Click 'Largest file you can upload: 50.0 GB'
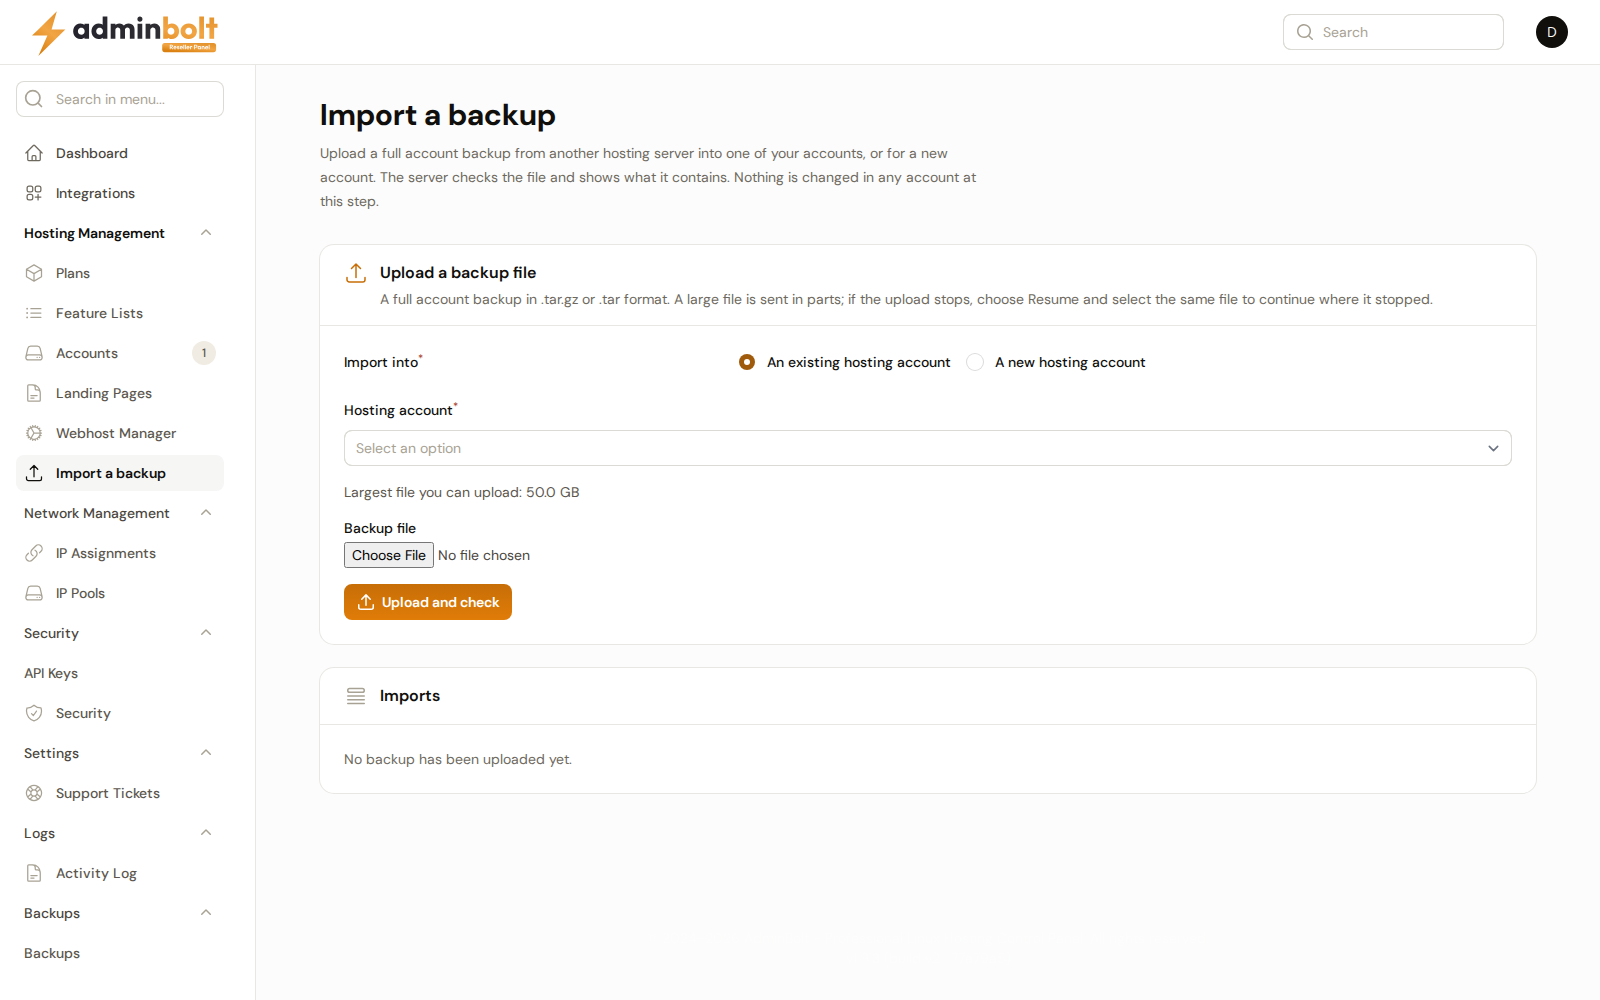Screen dimensions: 1600x1000 pos(462,492)
